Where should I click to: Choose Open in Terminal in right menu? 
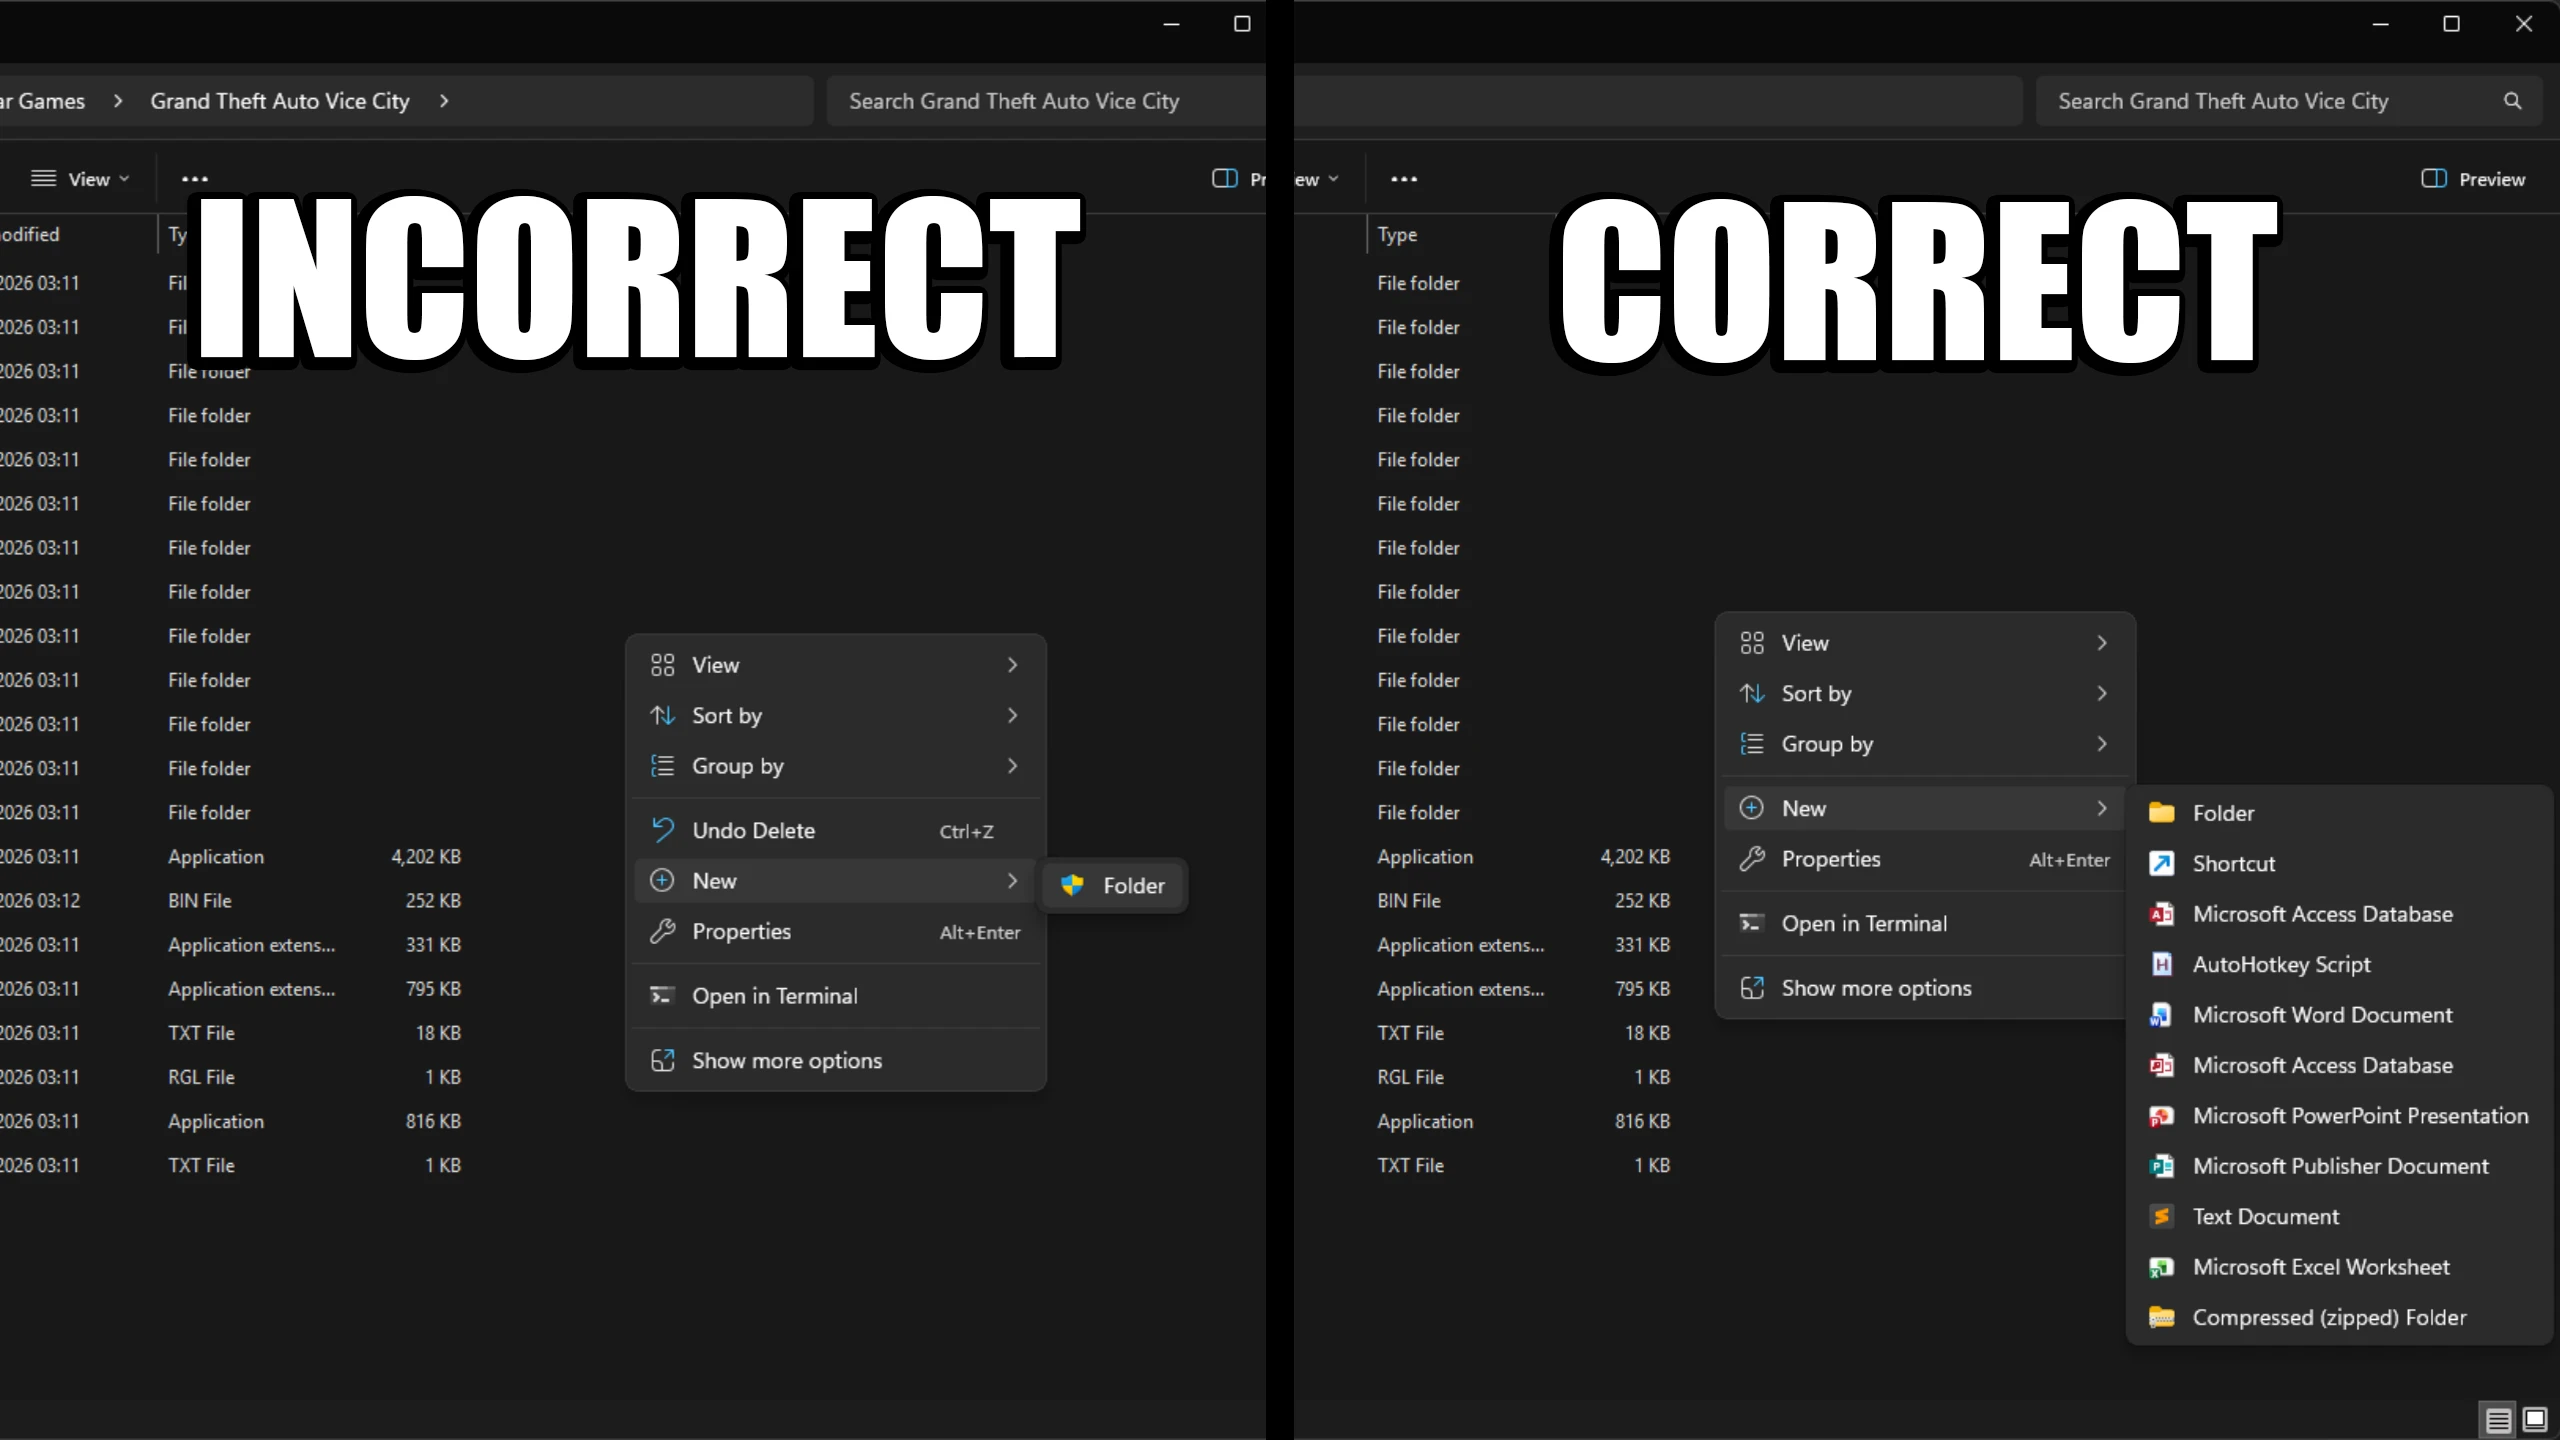pos(1864,923)
